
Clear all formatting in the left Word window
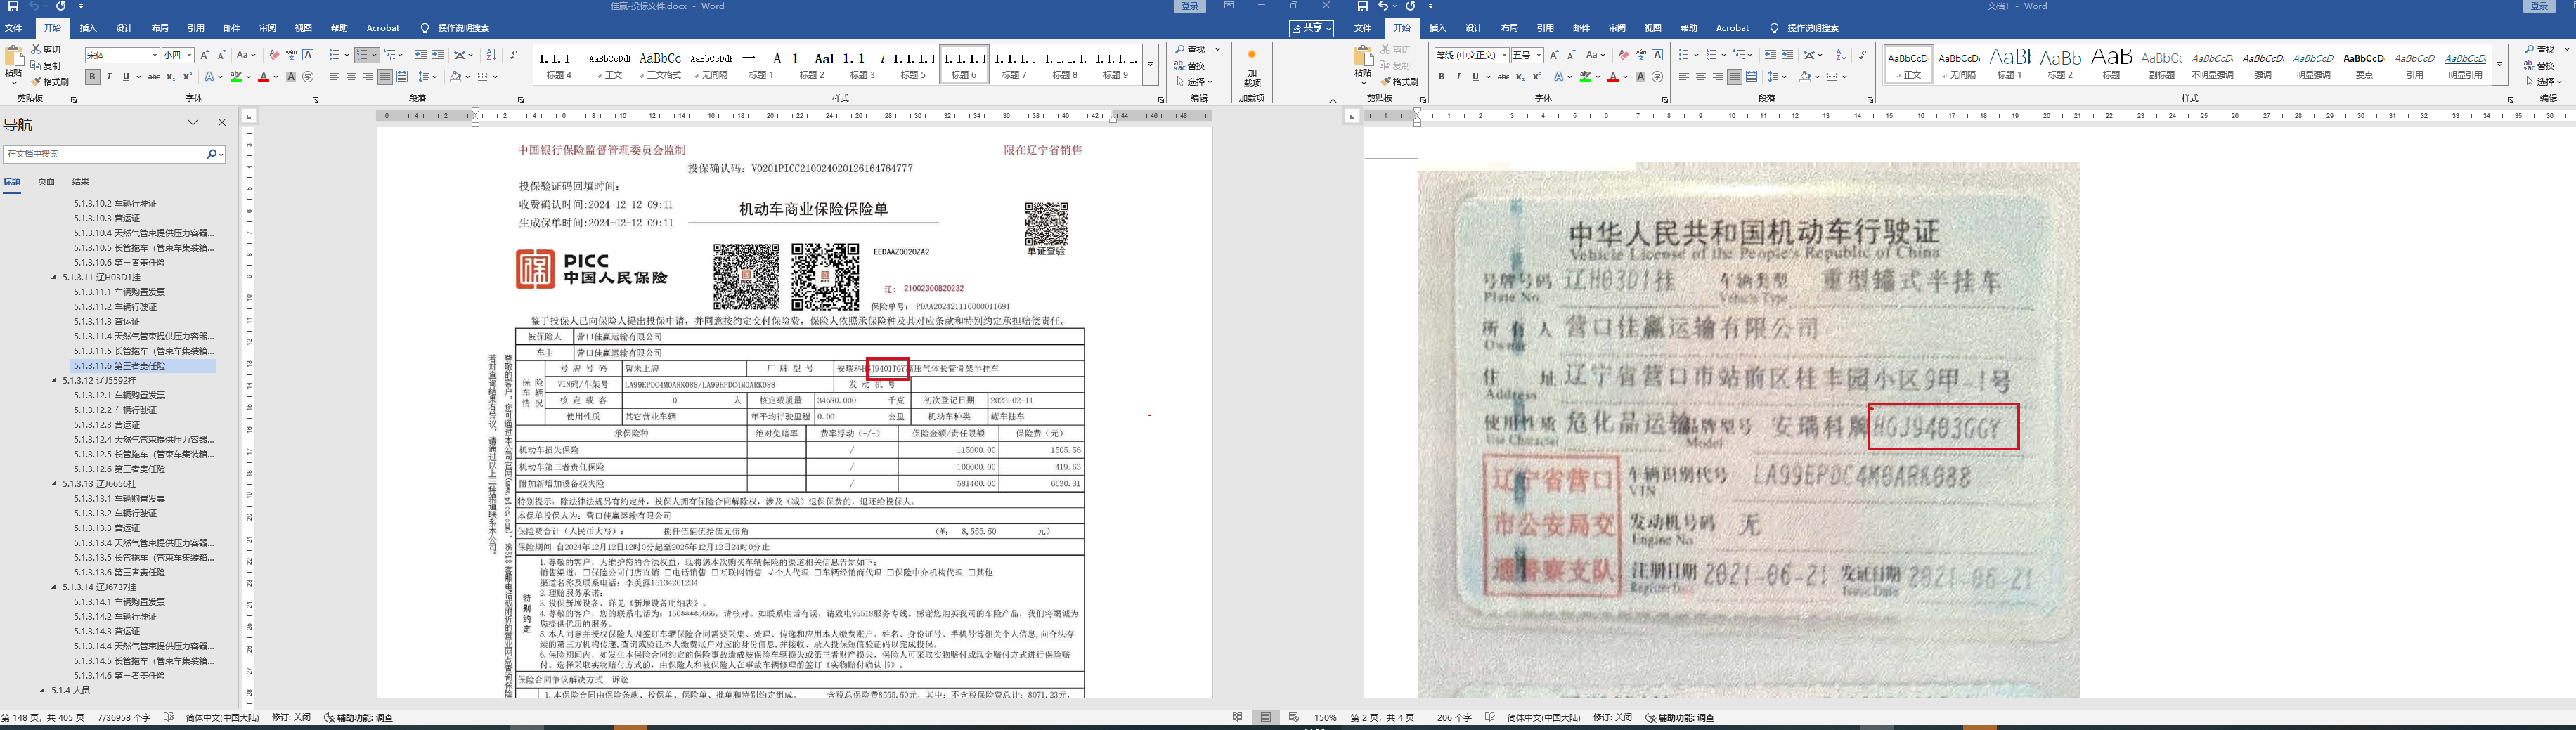275,55
